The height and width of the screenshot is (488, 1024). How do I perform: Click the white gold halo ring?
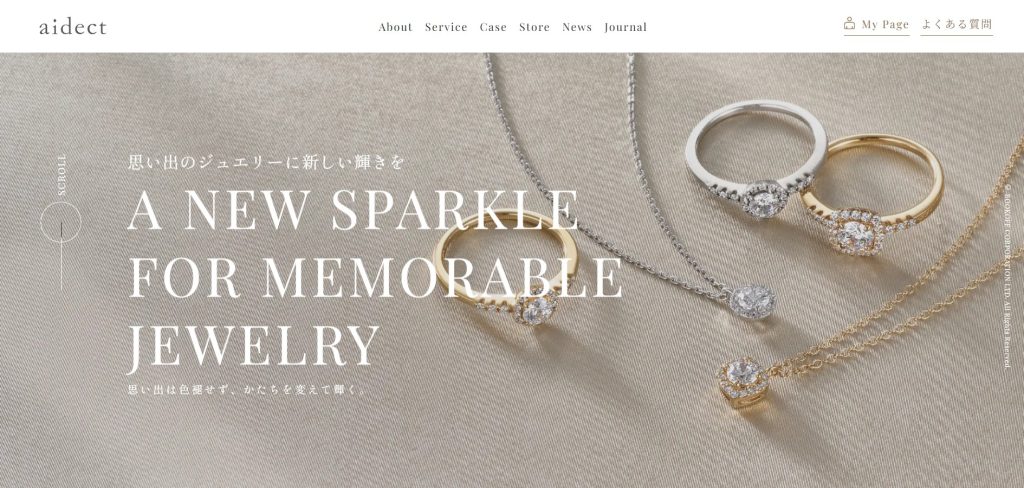click(756, 160)
